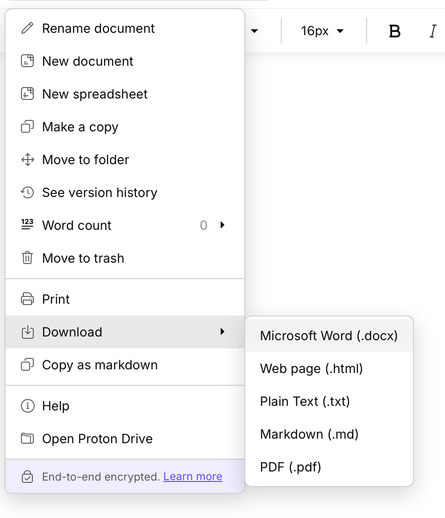Open the Word count entry
This screenshot has width=445, height=518.
pyautogui.click(x=125, y=225)
